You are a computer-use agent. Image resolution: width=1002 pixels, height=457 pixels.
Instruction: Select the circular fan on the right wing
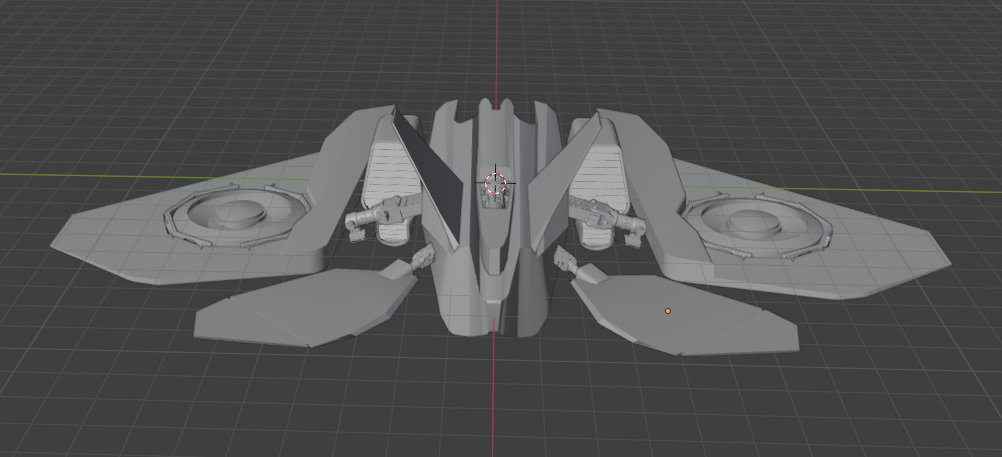756,224
